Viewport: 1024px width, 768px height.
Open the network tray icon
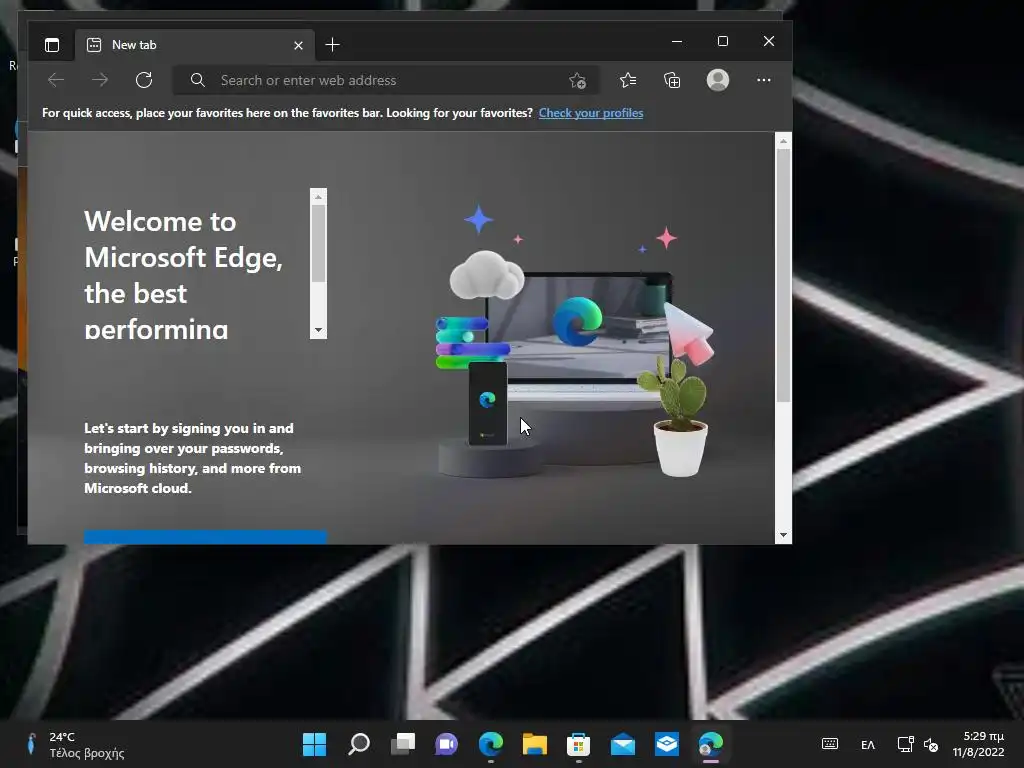[905, 744]
